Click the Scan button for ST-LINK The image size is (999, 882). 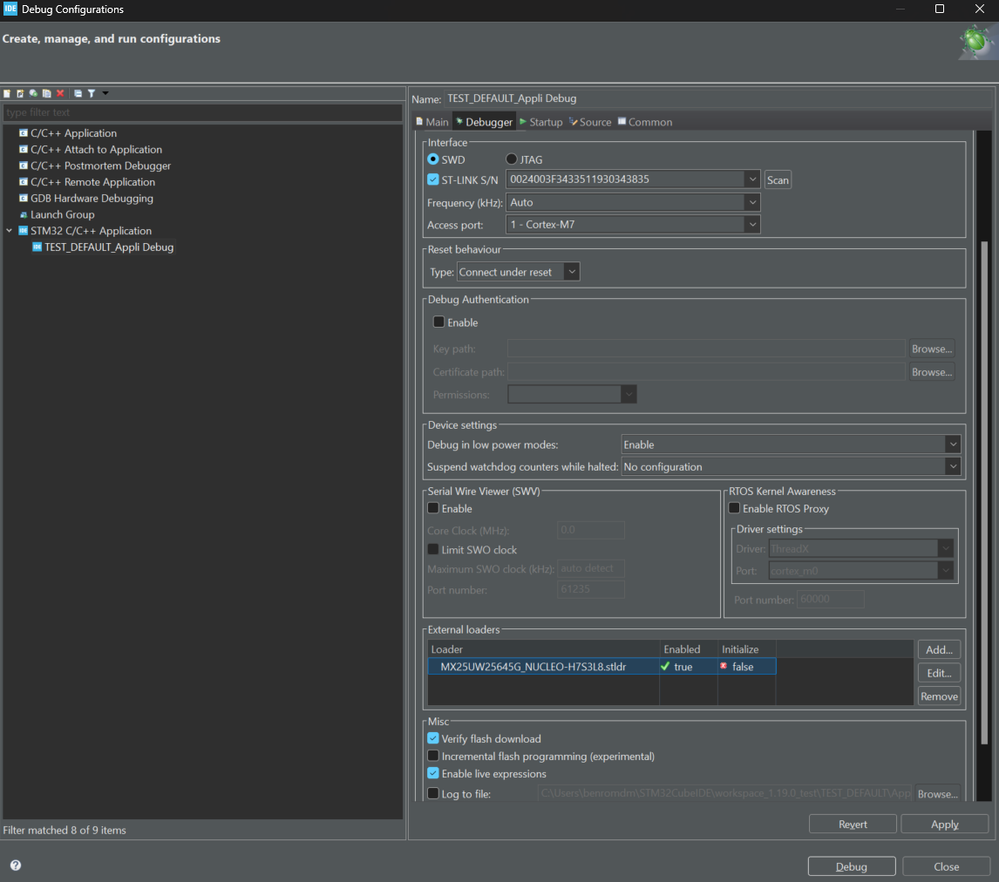click(x=777, y=180)
